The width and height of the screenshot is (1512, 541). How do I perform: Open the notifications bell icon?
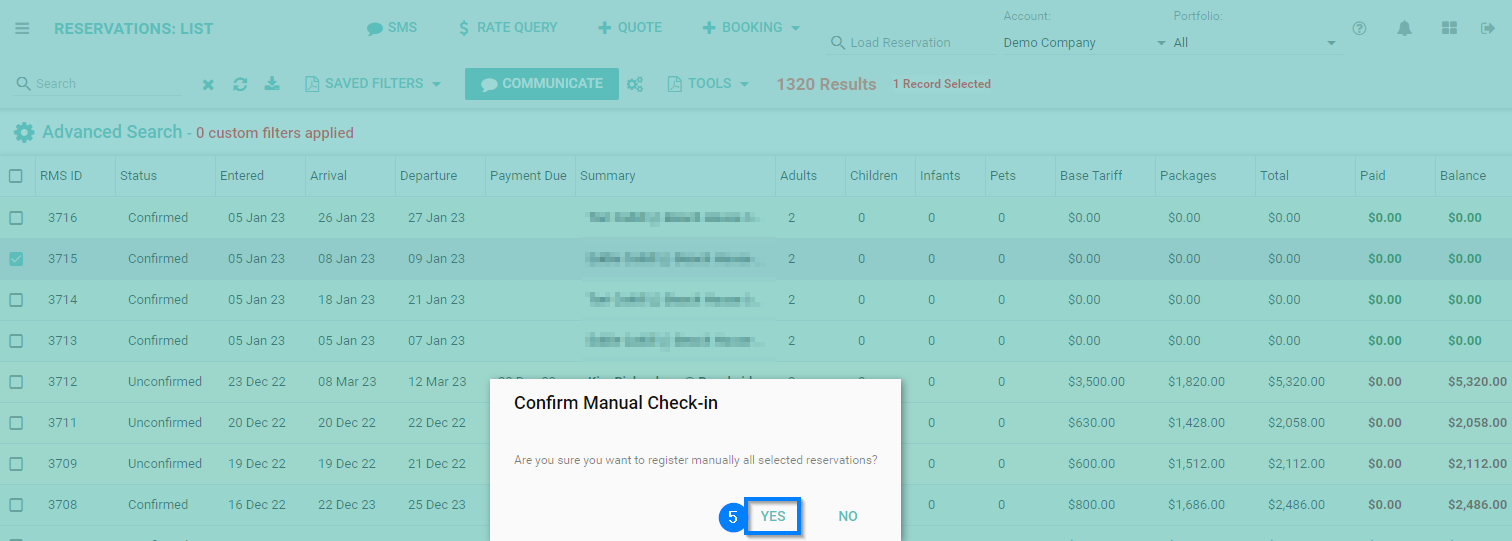click(1404, 28)
